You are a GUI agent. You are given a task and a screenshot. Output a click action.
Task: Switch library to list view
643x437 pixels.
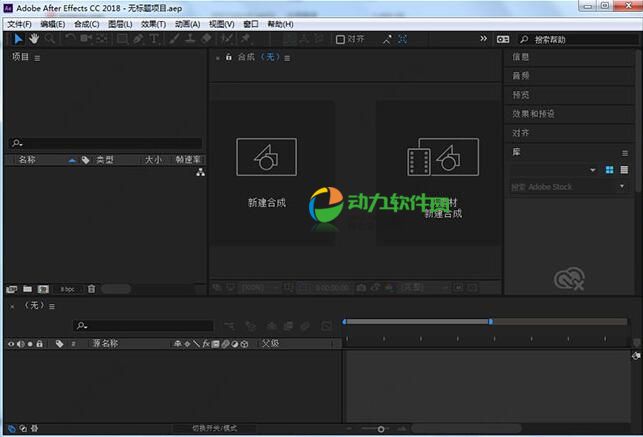click(624, 170)
